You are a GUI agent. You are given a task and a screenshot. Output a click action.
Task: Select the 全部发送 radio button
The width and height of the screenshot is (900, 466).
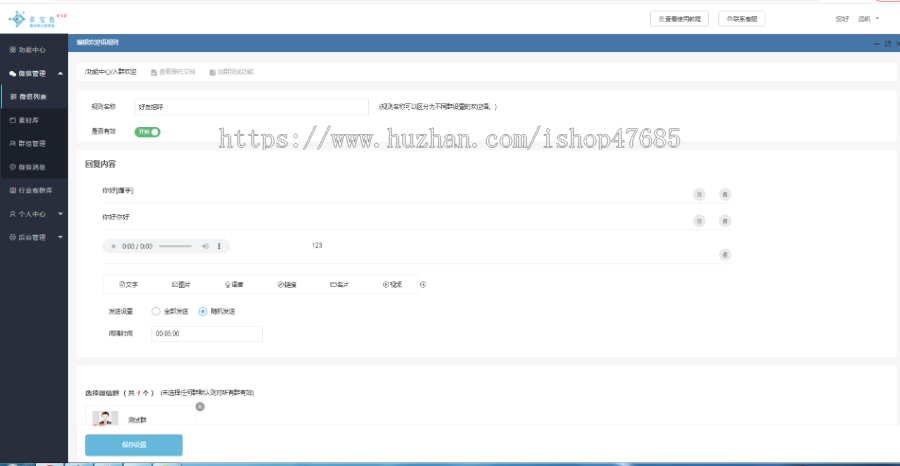point(156,312)
